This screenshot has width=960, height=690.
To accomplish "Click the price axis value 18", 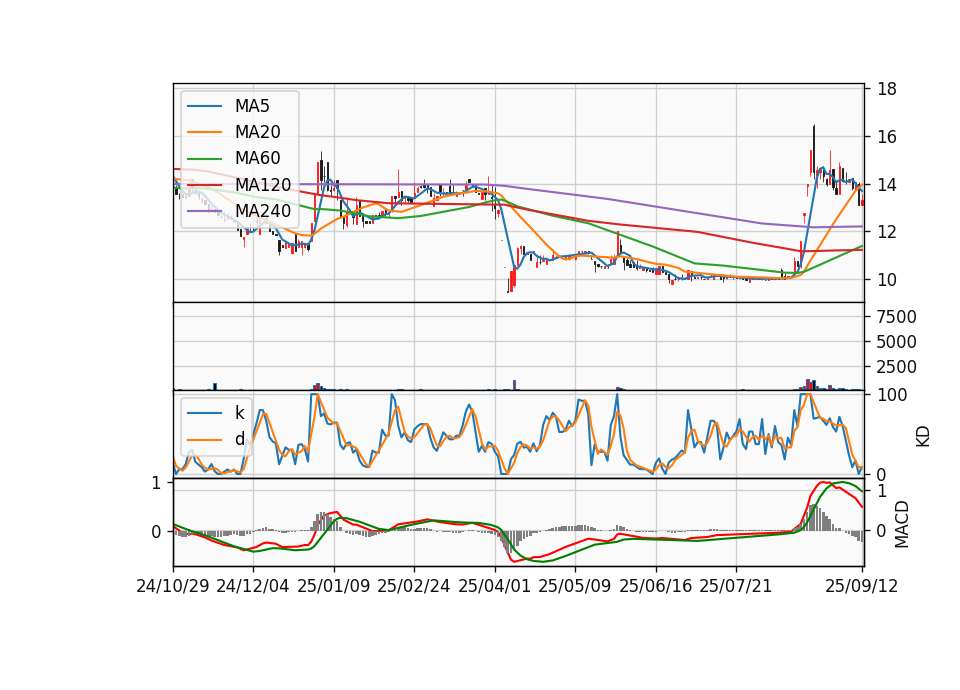I will click(x=887, y=89).
